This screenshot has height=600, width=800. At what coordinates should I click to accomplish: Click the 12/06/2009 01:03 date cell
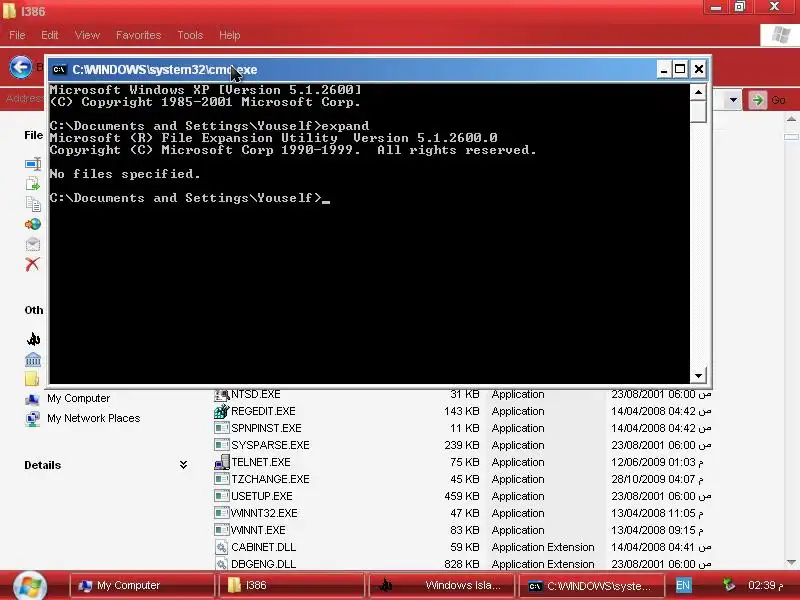657,462
